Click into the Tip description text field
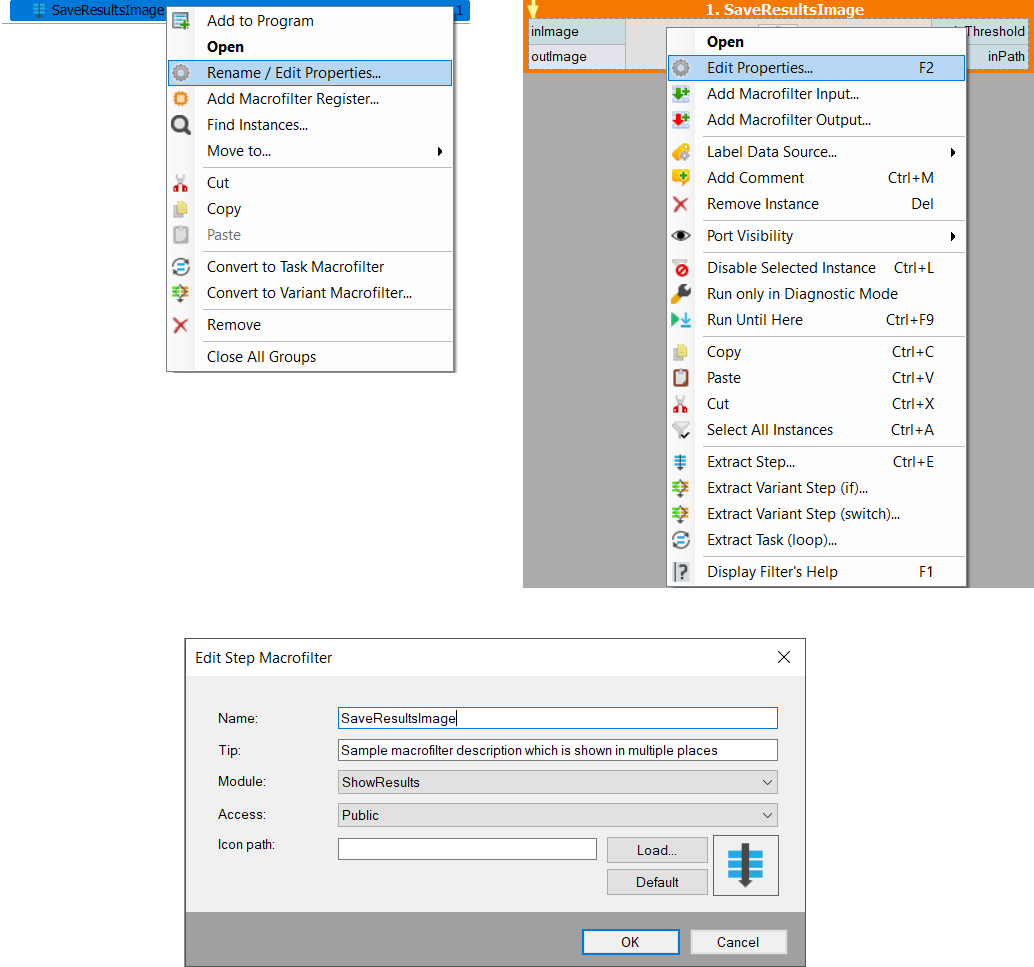Image resolution: width=1034 pixels, height=967 pixels. [x=557, y=750]
